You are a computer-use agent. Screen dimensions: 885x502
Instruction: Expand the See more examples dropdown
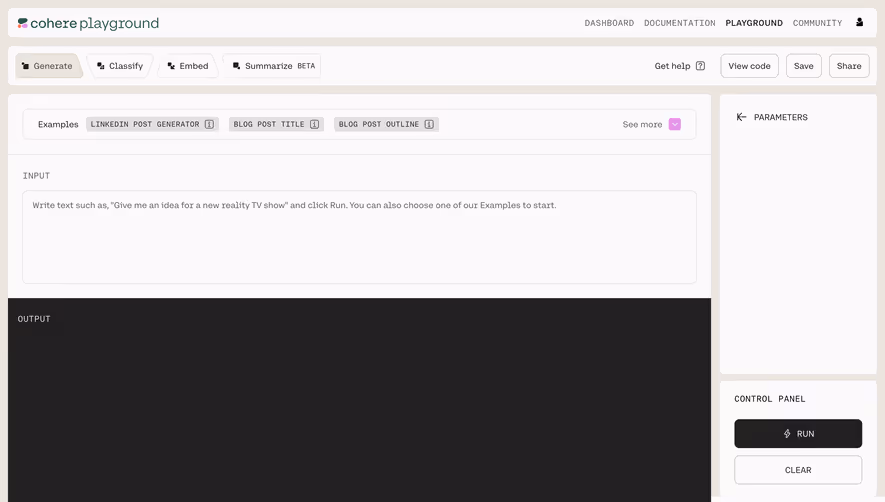[674, 124]
